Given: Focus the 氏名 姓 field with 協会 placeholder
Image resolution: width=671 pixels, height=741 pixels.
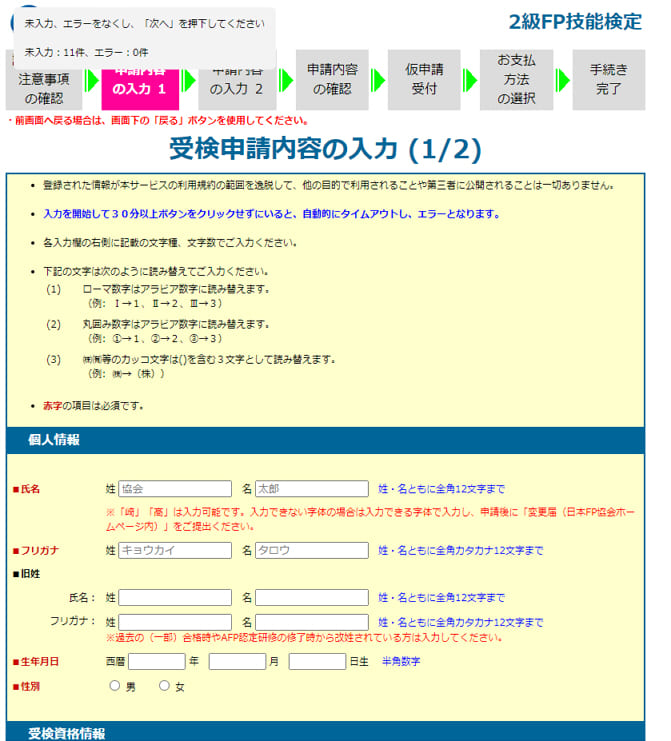Looking at the screenshot, I should (x=174, y=489).
